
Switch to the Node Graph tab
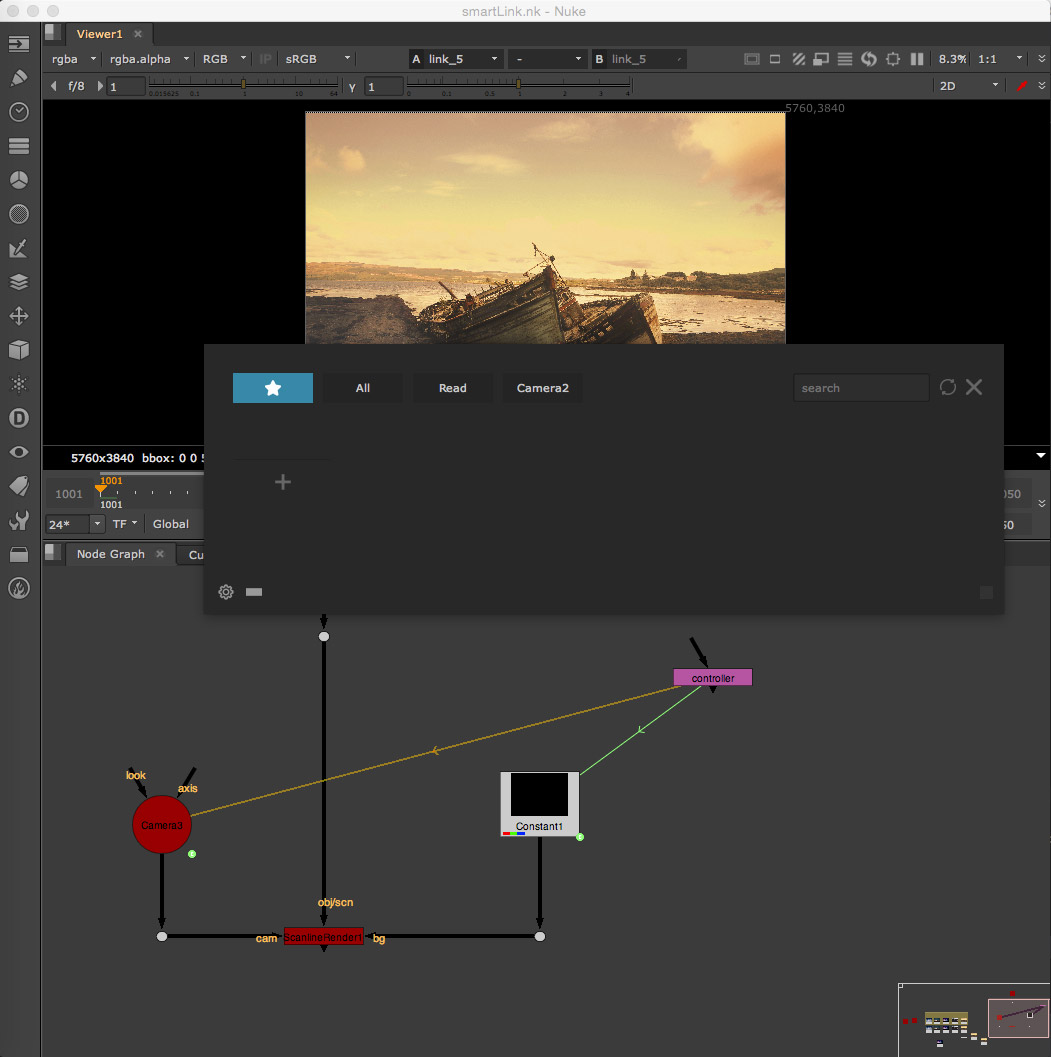[x=110, y=554]
